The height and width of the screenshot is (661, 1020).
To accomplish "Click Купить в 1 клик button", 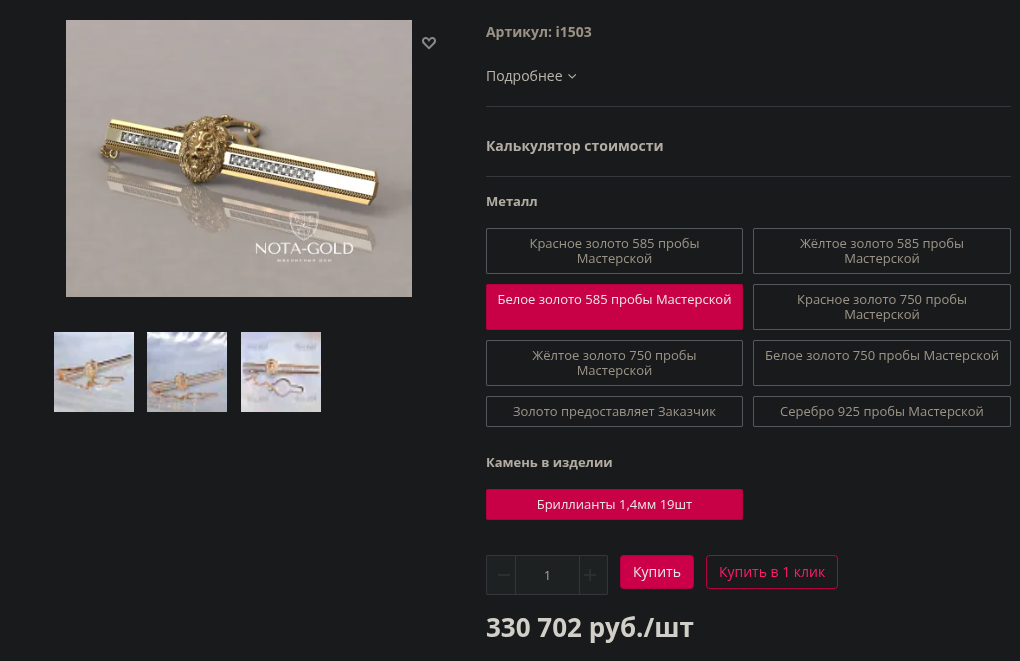I will pyautogui.click(x=772, y=572).
